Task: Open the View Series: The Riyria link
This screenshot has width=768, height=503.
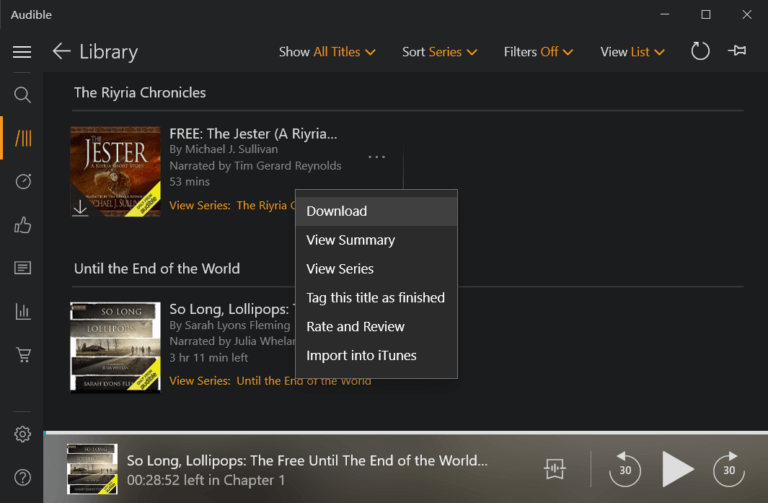Action: coord(232,205)
